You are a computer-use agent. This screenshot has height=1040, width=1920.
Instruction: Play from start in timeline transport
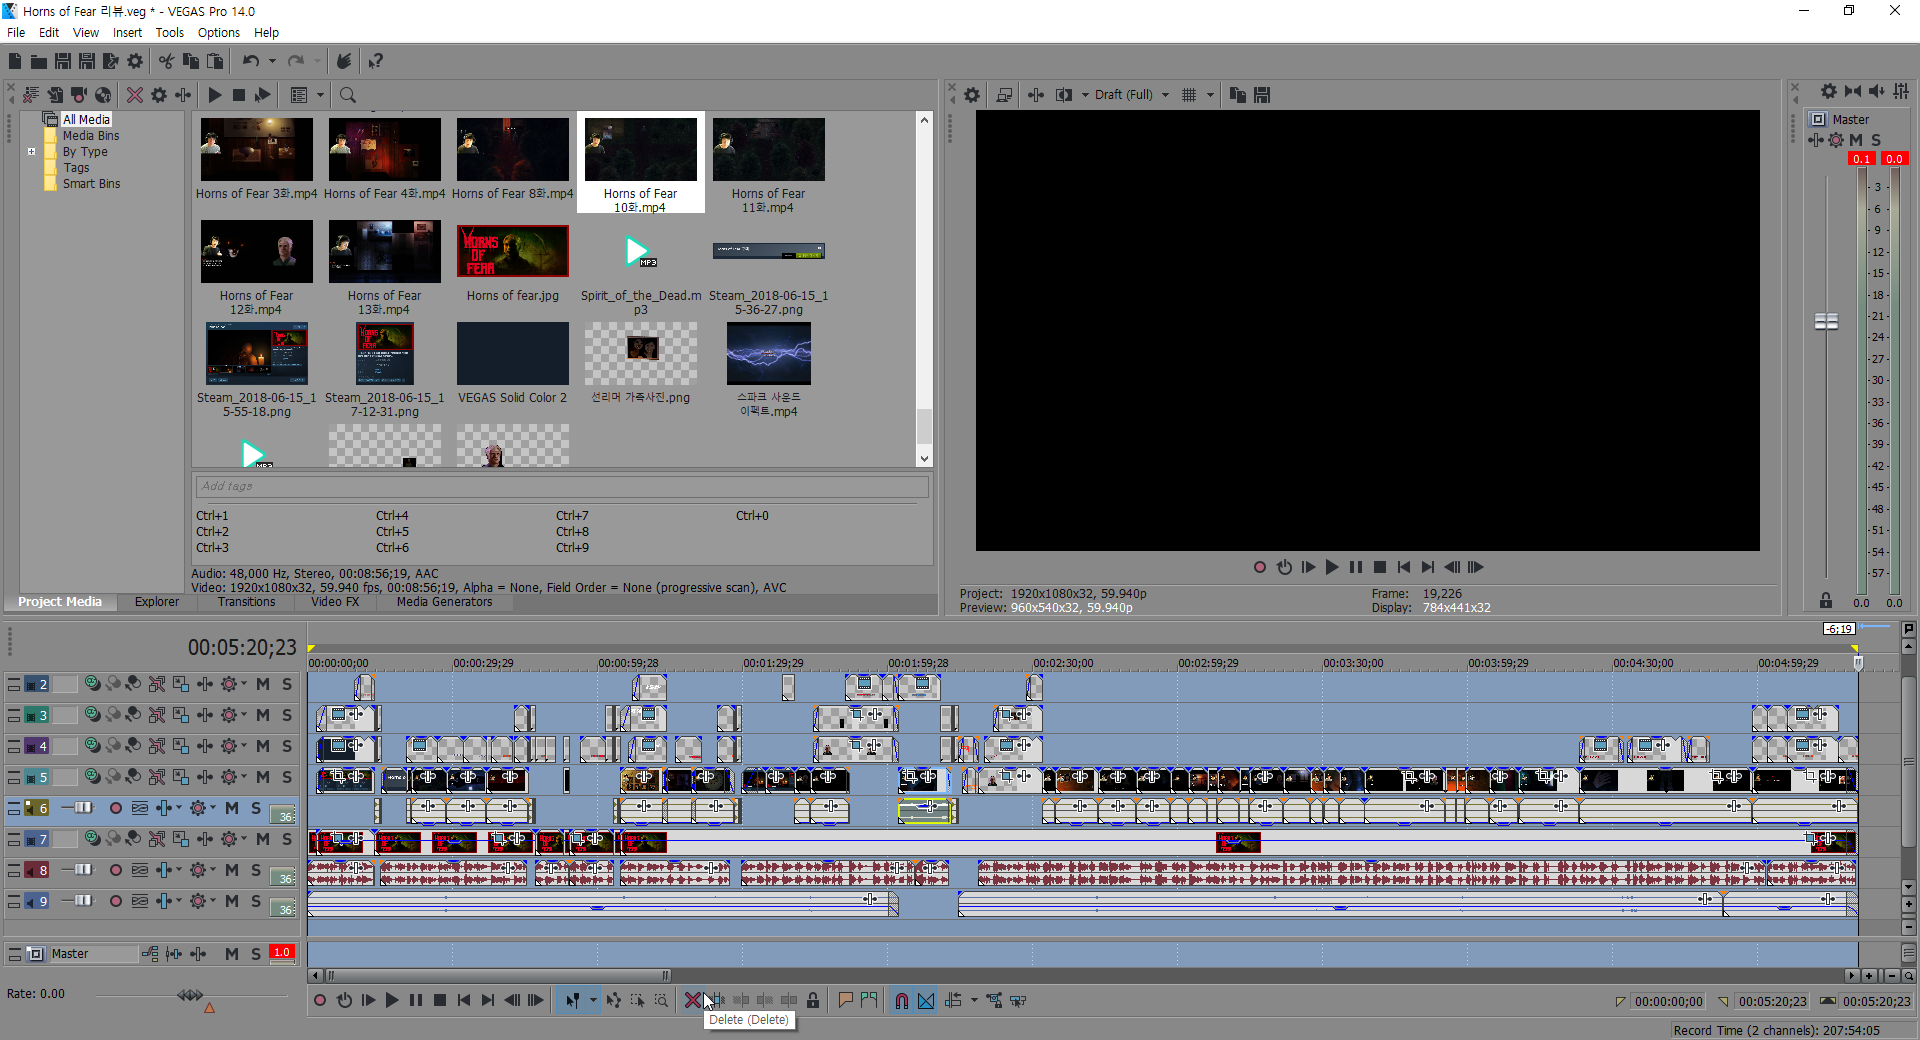coord(368,1000)
